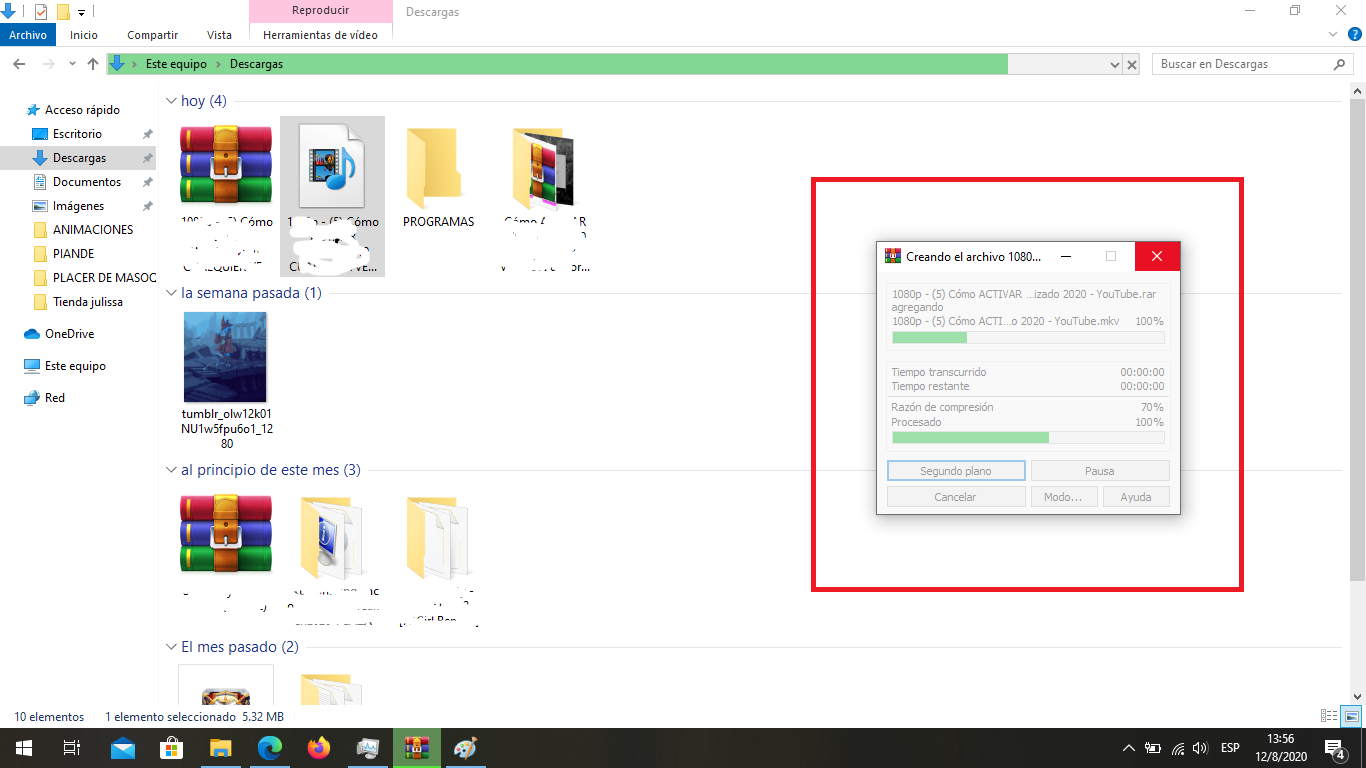
Task: Collapse the al principio de este mes group
Action: coord(171,470)
